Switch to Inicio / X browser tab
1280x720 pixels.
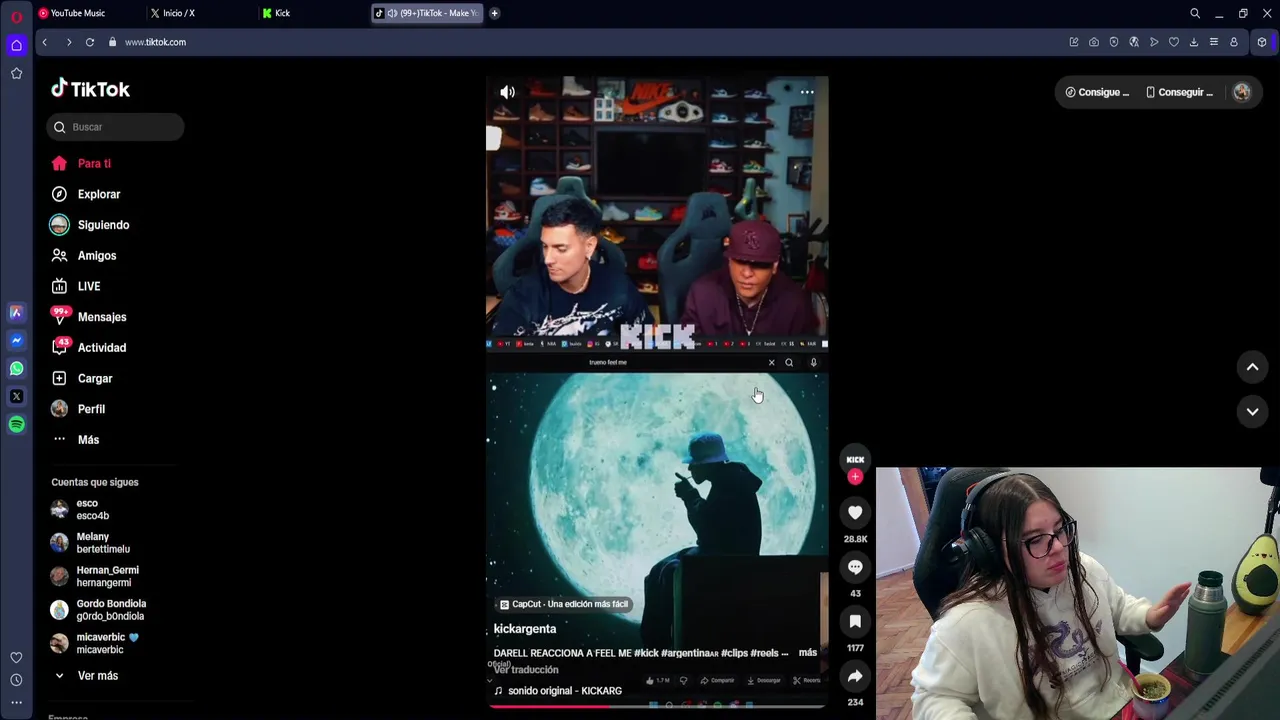coord(173,13)
